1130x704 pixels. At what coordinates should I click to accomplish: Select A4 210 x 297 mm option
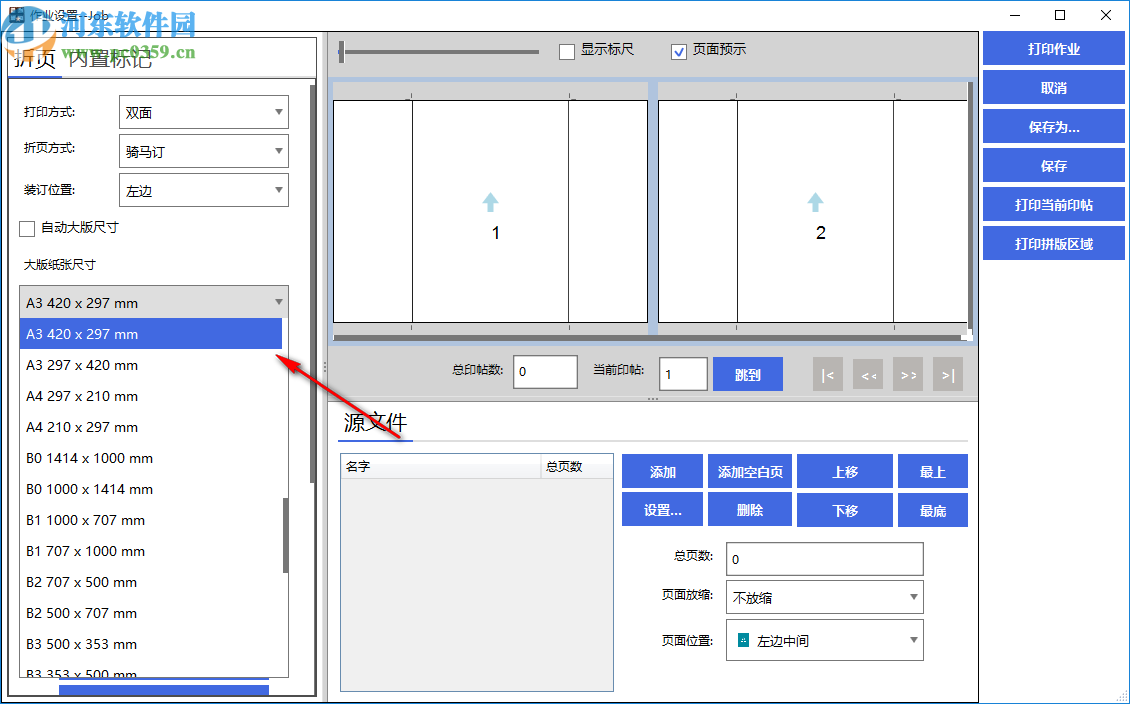[151, 427]
